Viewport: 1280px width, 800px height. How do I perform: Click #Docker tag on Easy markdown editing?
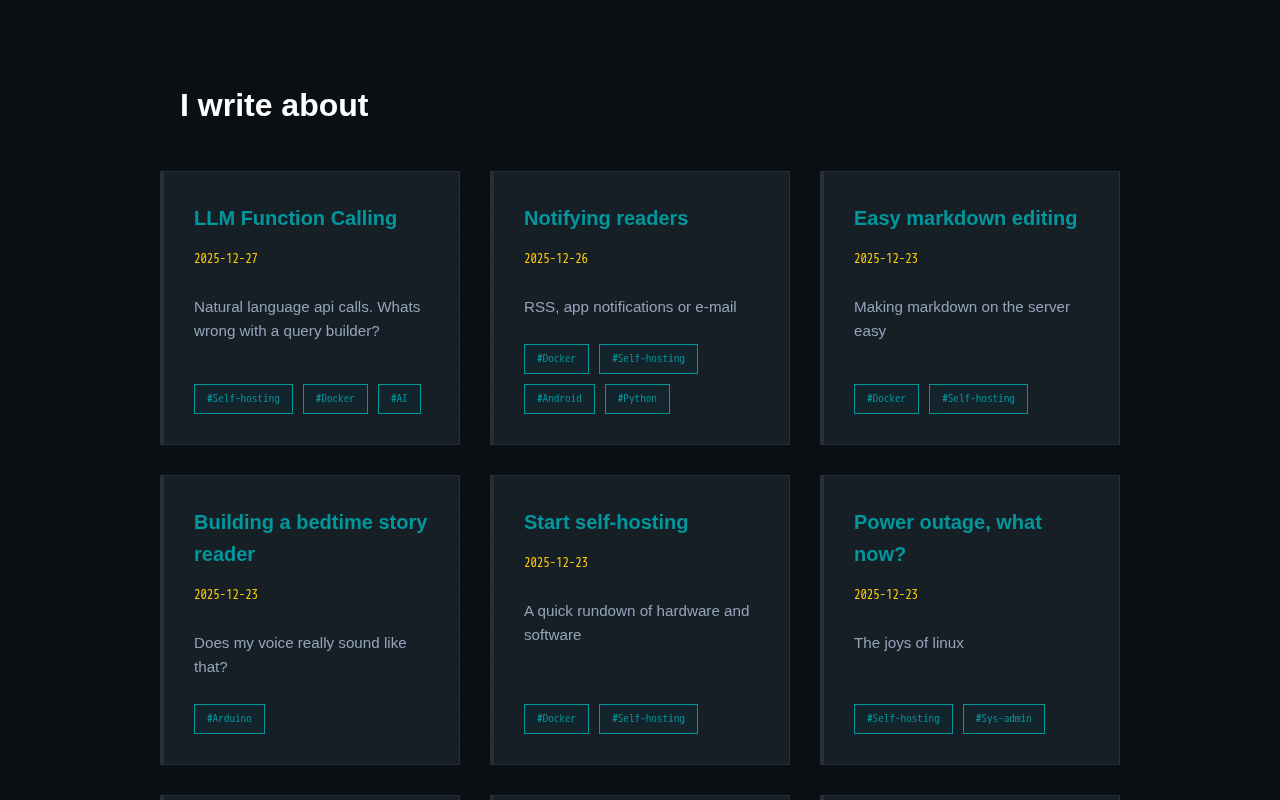[886, 399]
